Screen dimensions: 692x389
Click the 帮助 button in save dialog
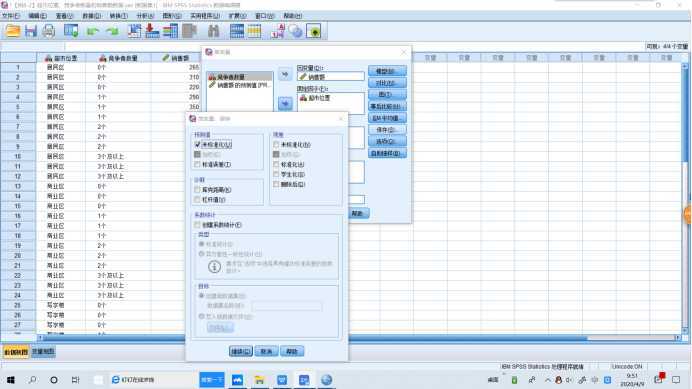[292, 351]
